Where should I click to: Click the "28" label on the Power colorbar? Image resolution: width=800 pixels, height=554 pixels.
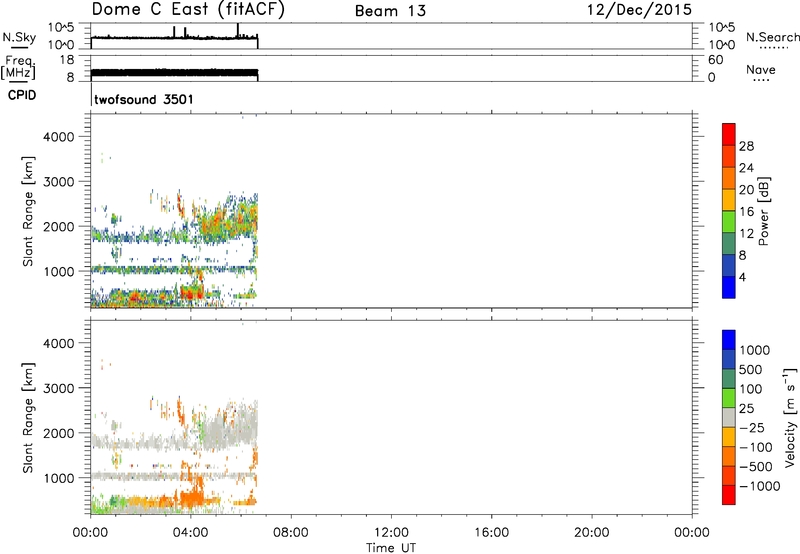tap(746, 146)
